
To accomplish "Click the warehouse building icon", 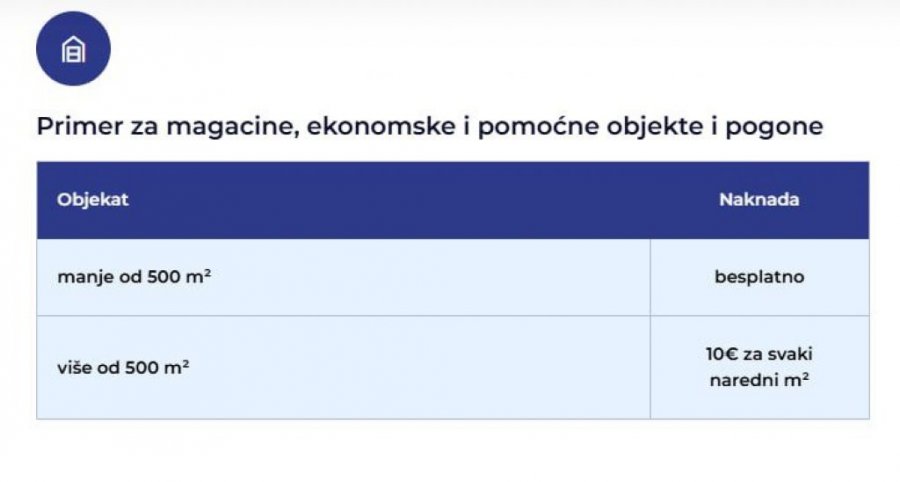I will [73, 48].
